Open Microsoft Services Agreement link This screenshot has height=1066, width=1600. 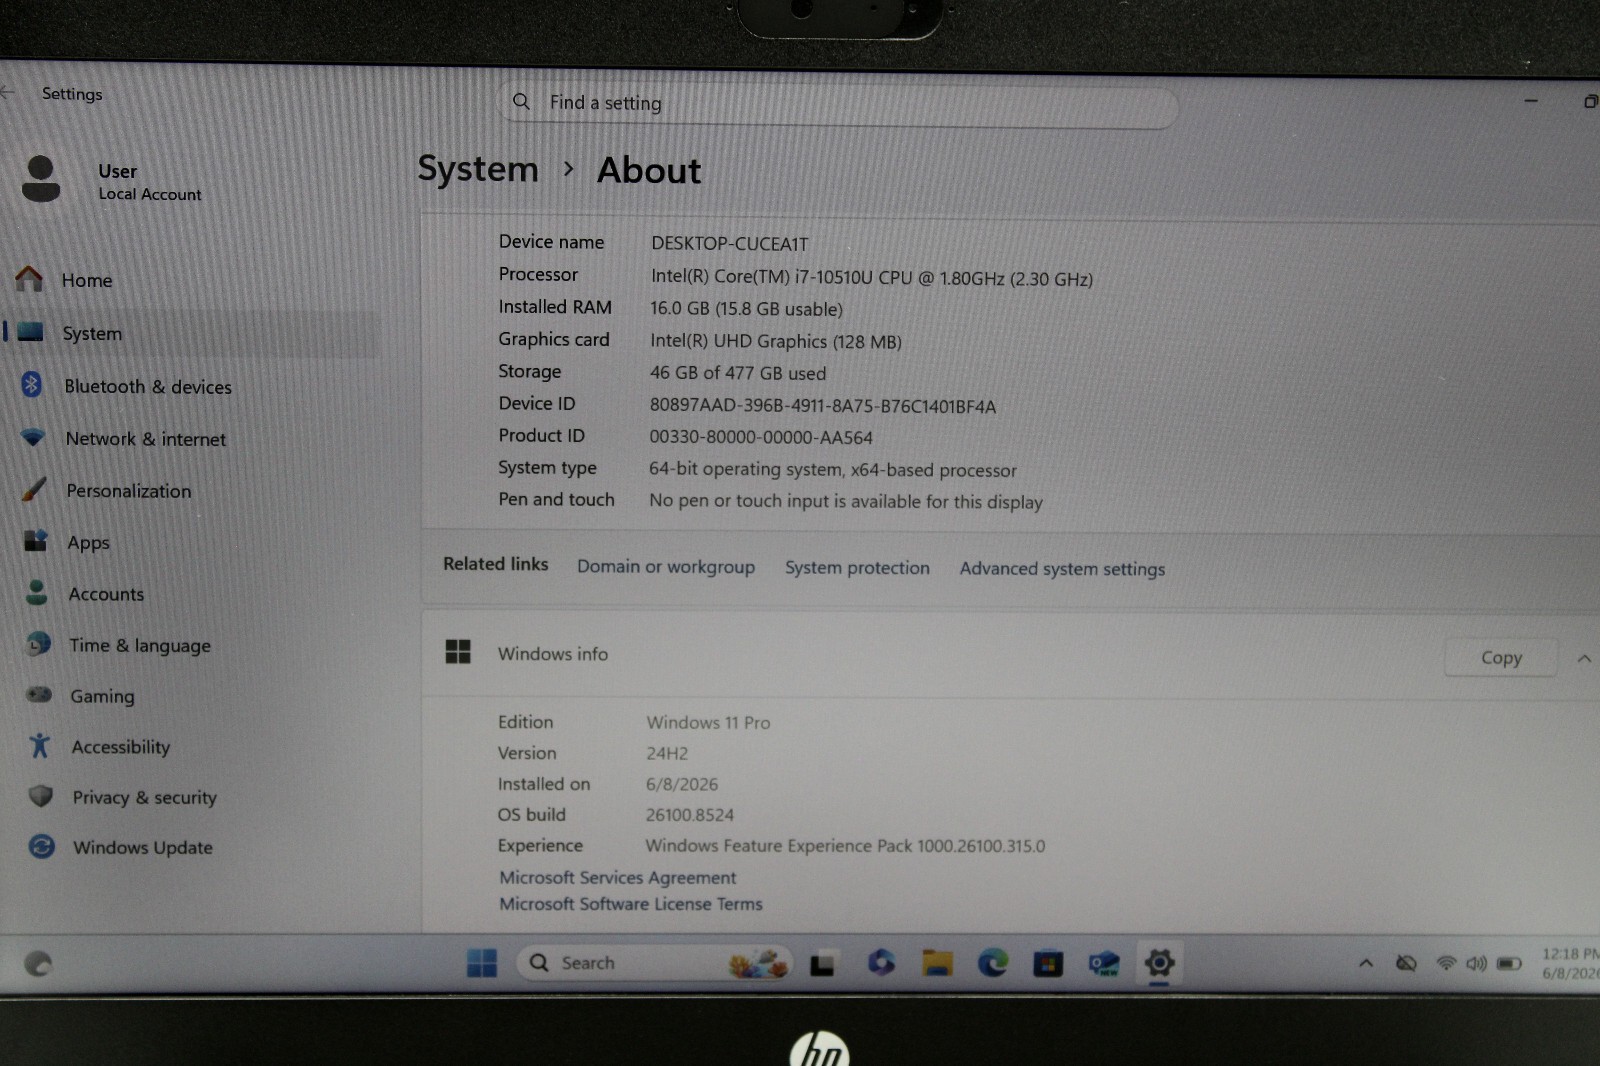coord(618,877)
